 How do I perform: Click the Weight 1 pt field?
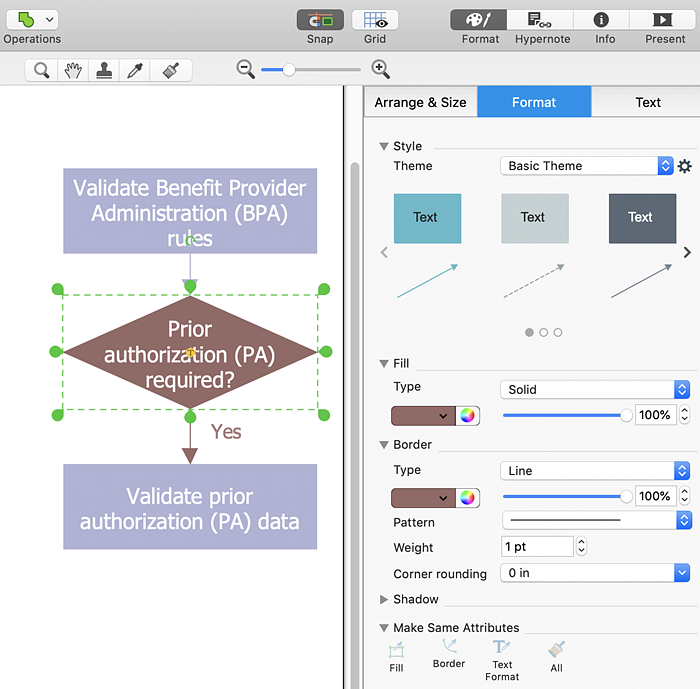pos(537,547)
